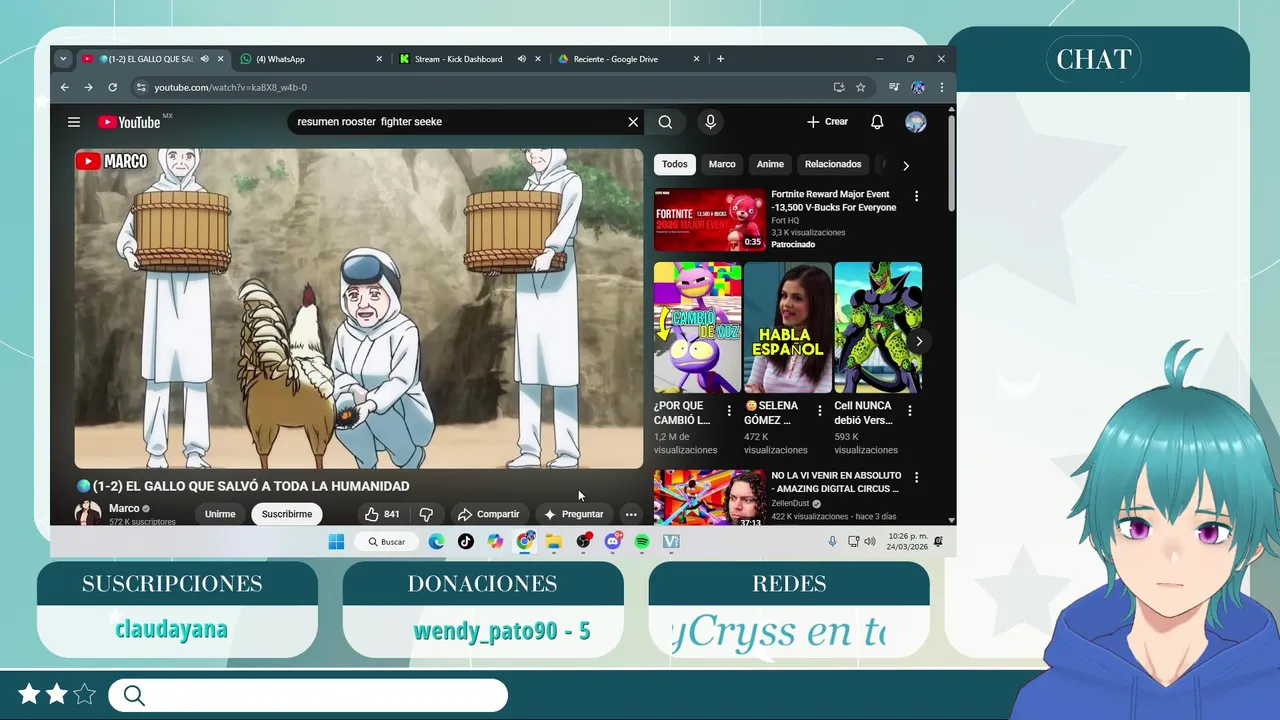Show next filter chips arrow
Viewport: 1280px width, 720px height.
[905, 165]
